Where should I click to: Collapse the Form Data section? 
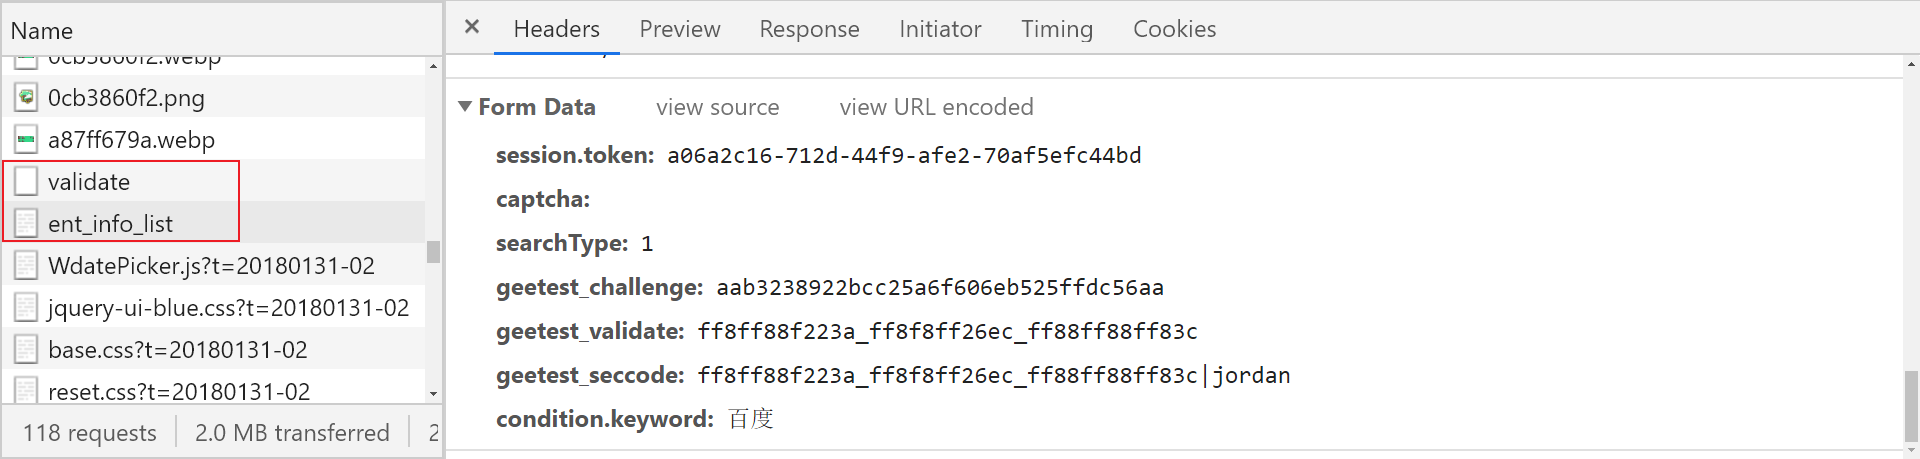pyautogui.click(x=465, y=106)
